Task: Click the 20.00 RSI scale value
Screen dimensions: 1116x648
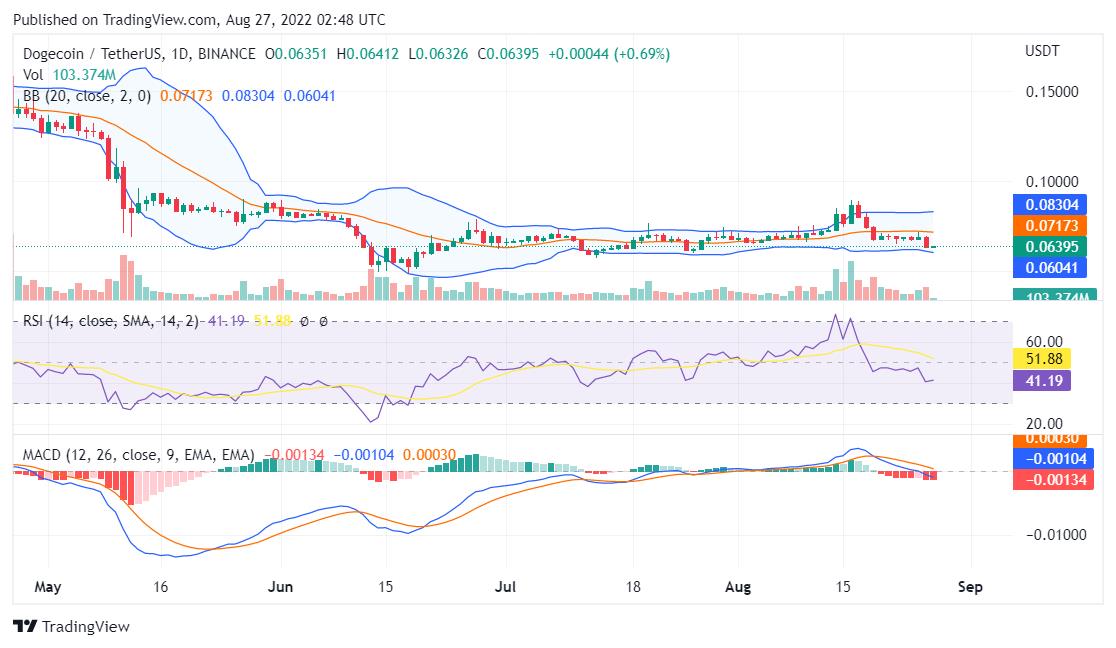Action: coord(1044,424)
